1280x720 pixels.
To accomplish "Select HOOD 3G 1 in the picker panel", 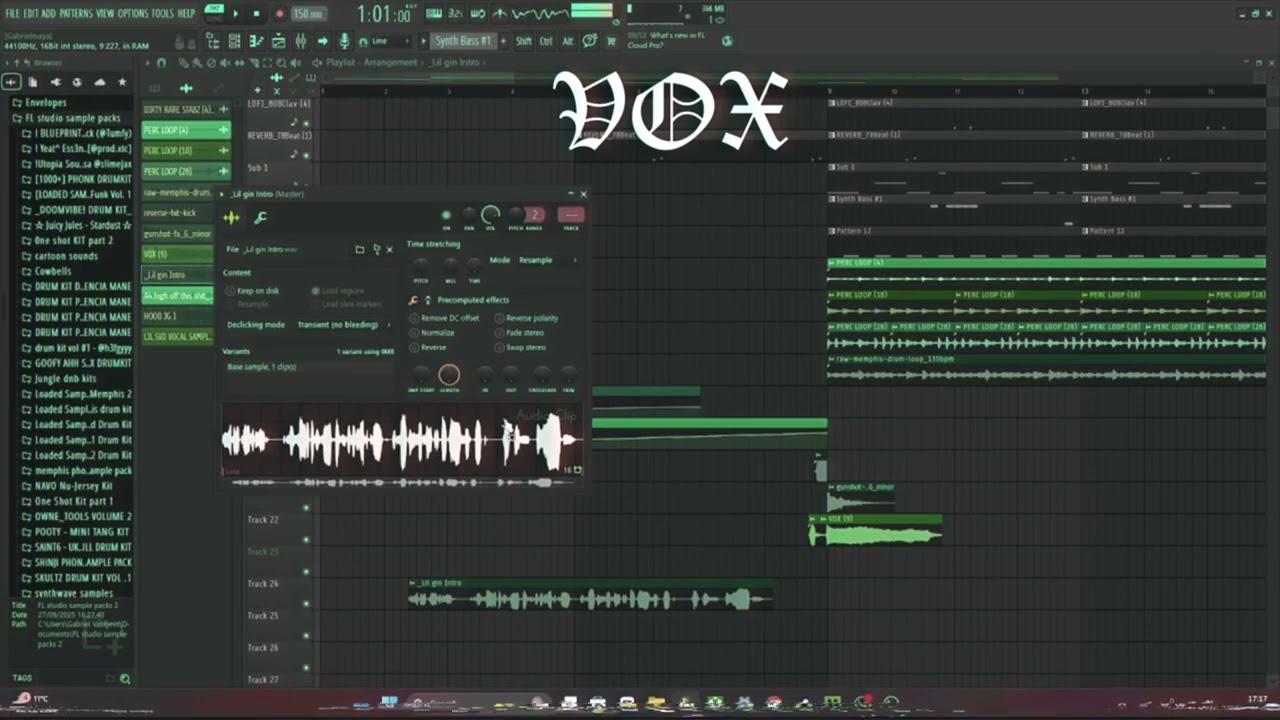I will [179, 316].
